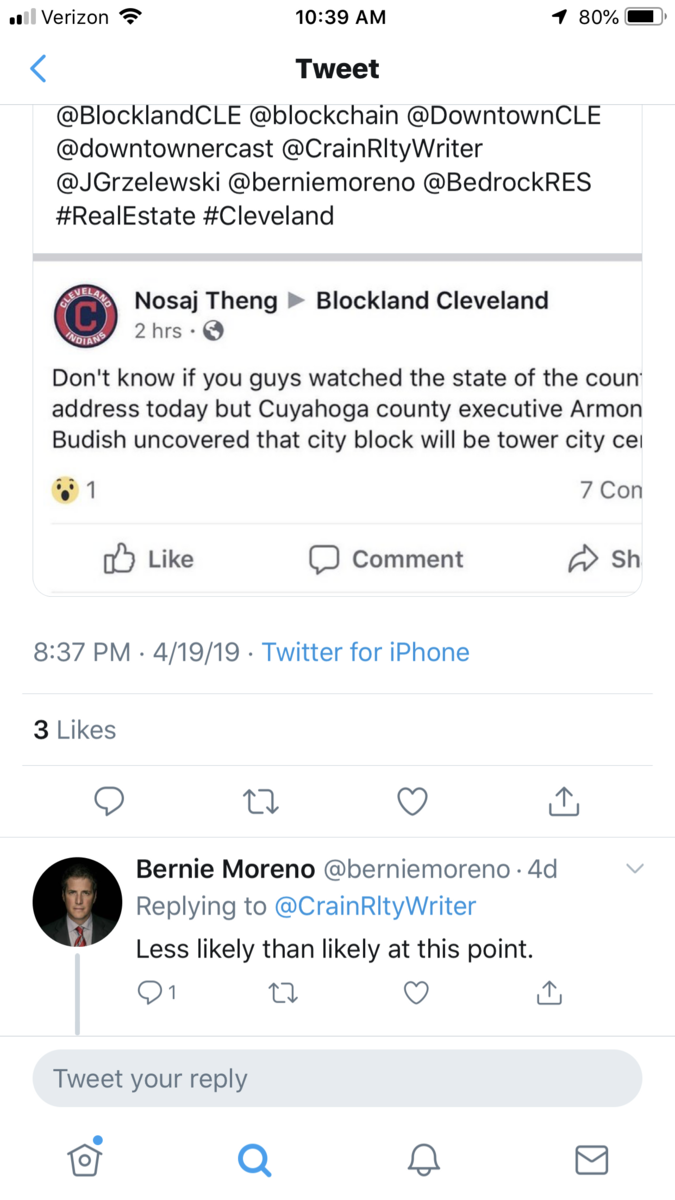Image resolution: width=675 pixels, height=1200 pixels.
Task: Share Bernie Moreno's reply
Action: (x=548, y=992)
